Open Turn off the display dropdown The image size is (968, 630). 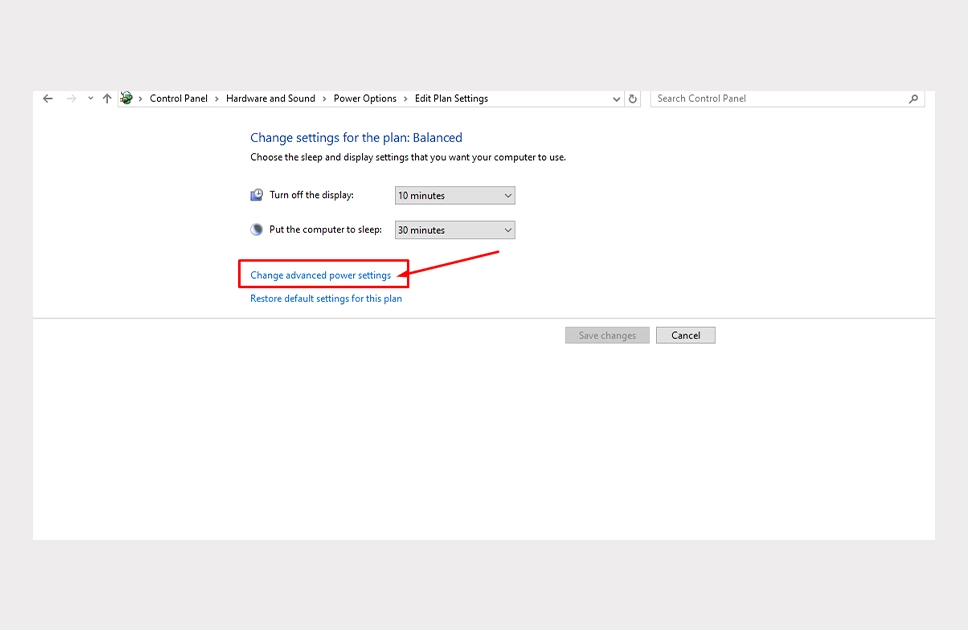pos(455,195)
